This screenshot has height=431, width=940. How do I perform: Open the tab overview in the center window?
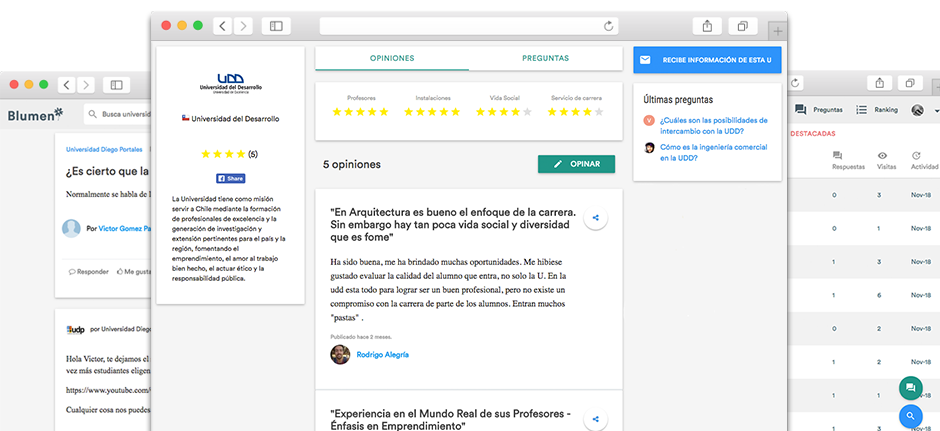click(x=742, y=26)
